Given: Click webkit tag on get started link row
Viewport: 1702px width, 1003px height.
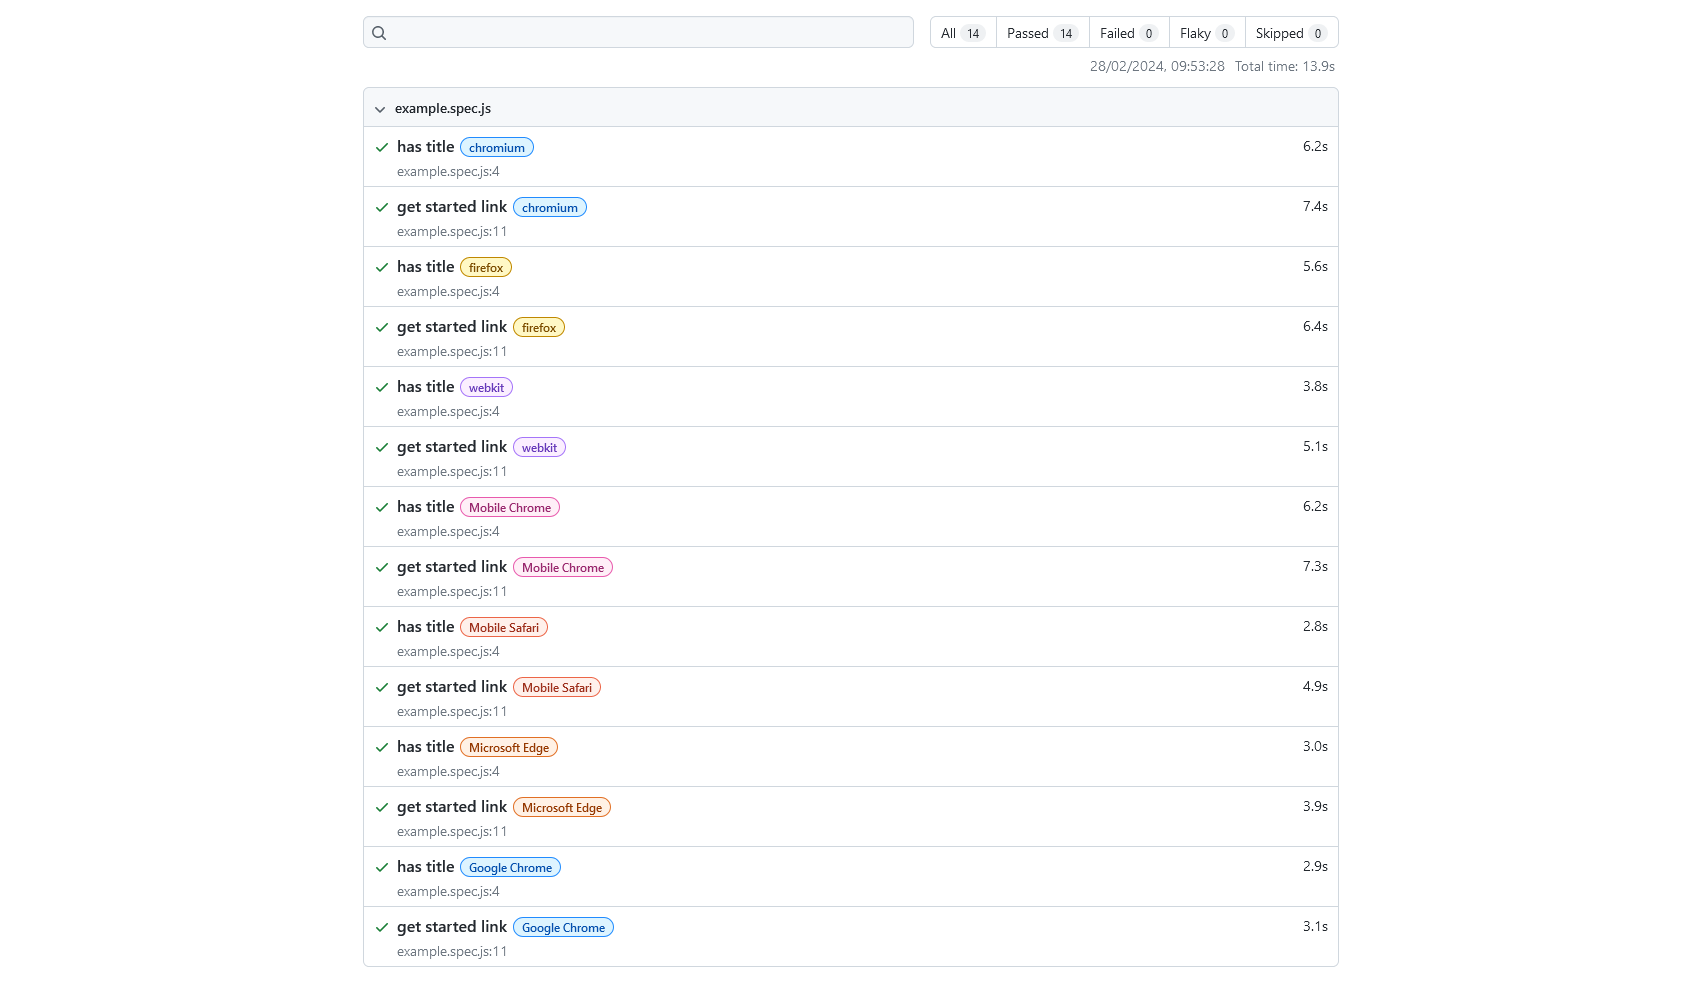Looking at the screenshot, I should [539, 448].
